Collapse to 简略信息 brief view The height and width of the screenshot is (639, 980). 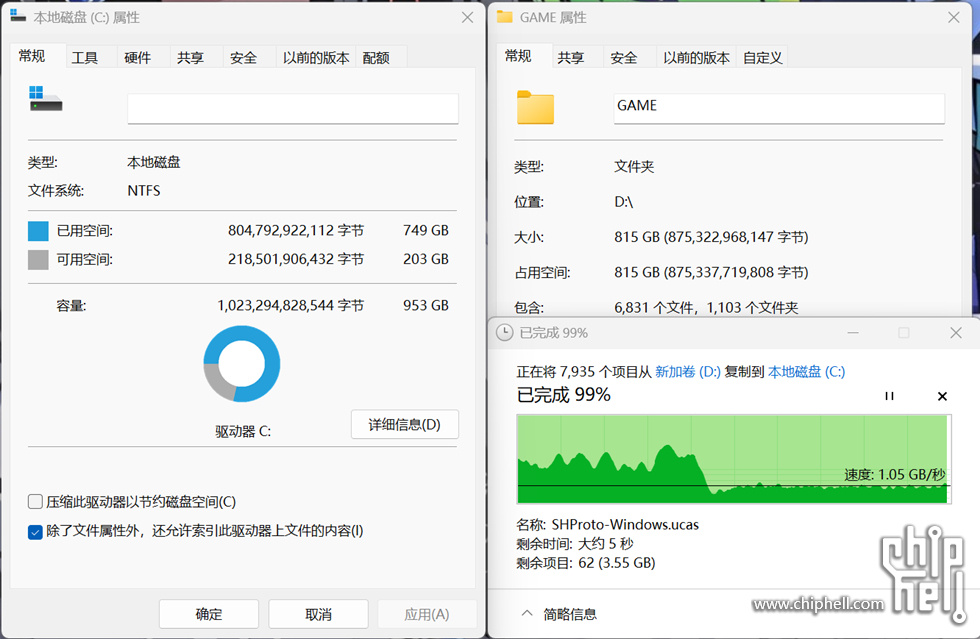[559, 614]
